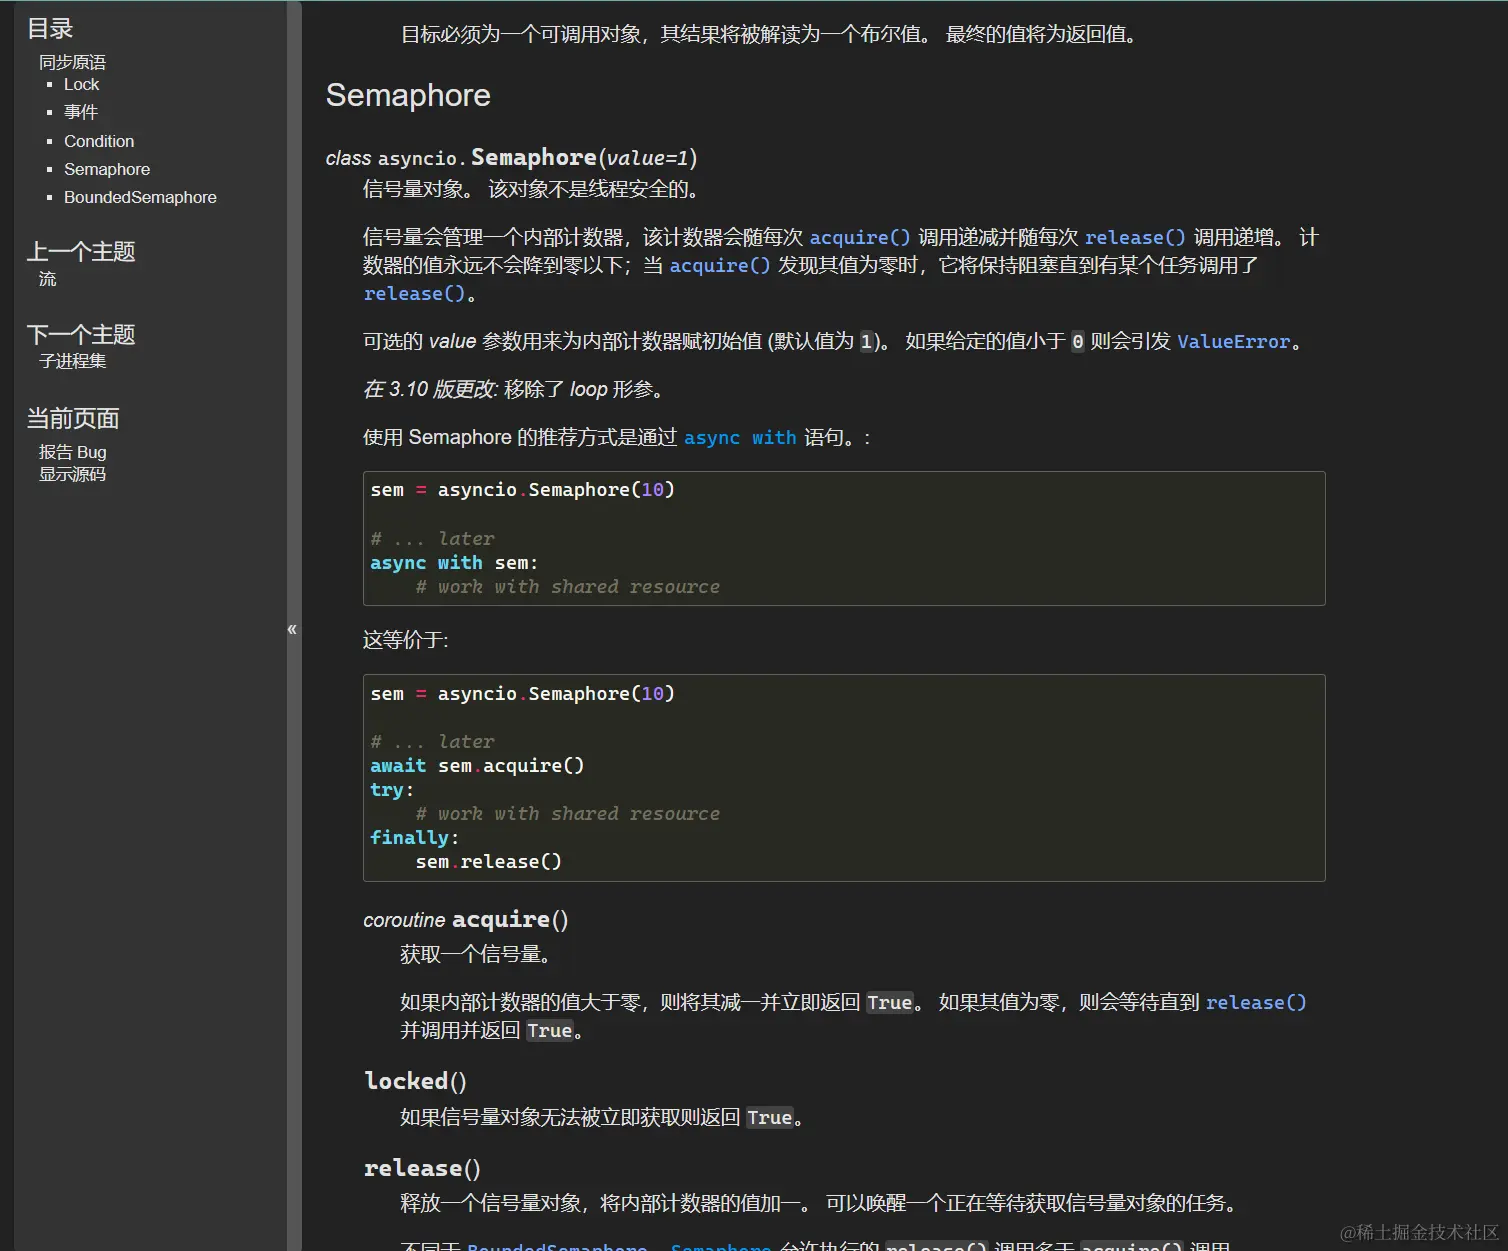Follow the release() link before 调用递增
Screen dimensions: 1508x1251
click(1135, 238)
